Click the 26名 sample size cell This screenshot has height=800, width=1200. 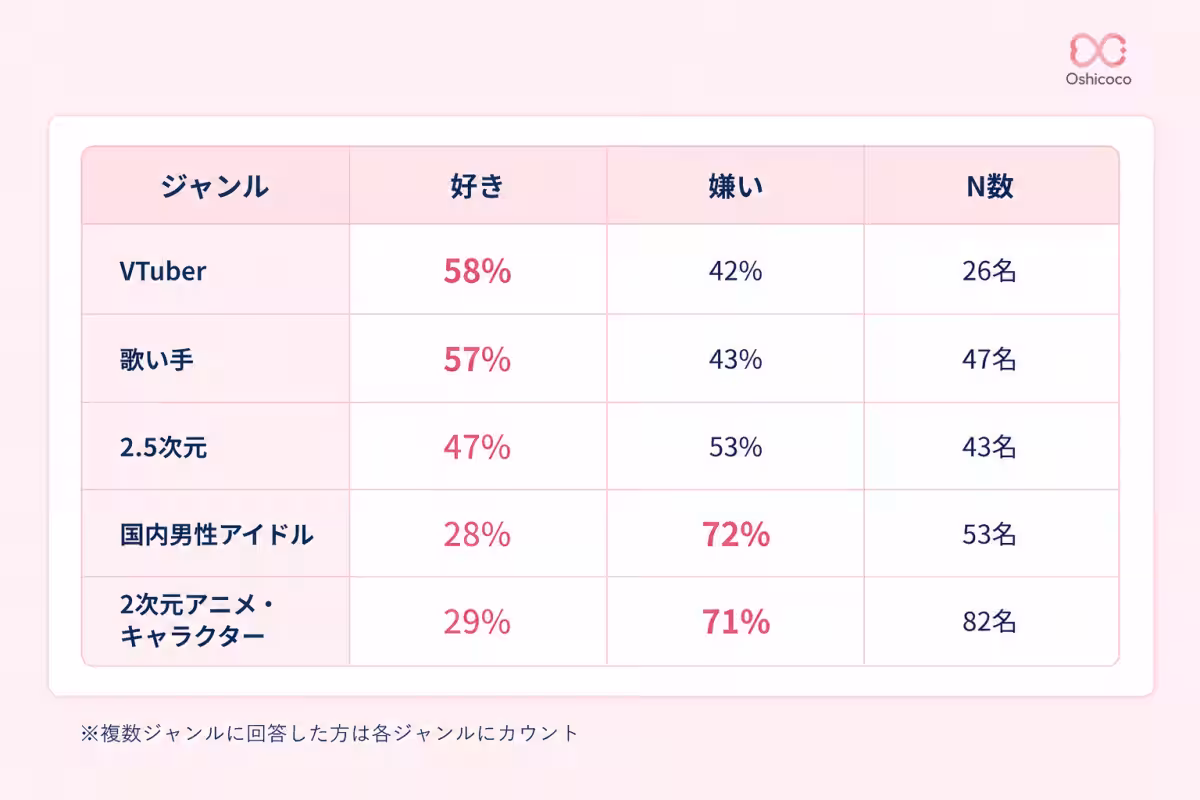(x=990, y=271)
